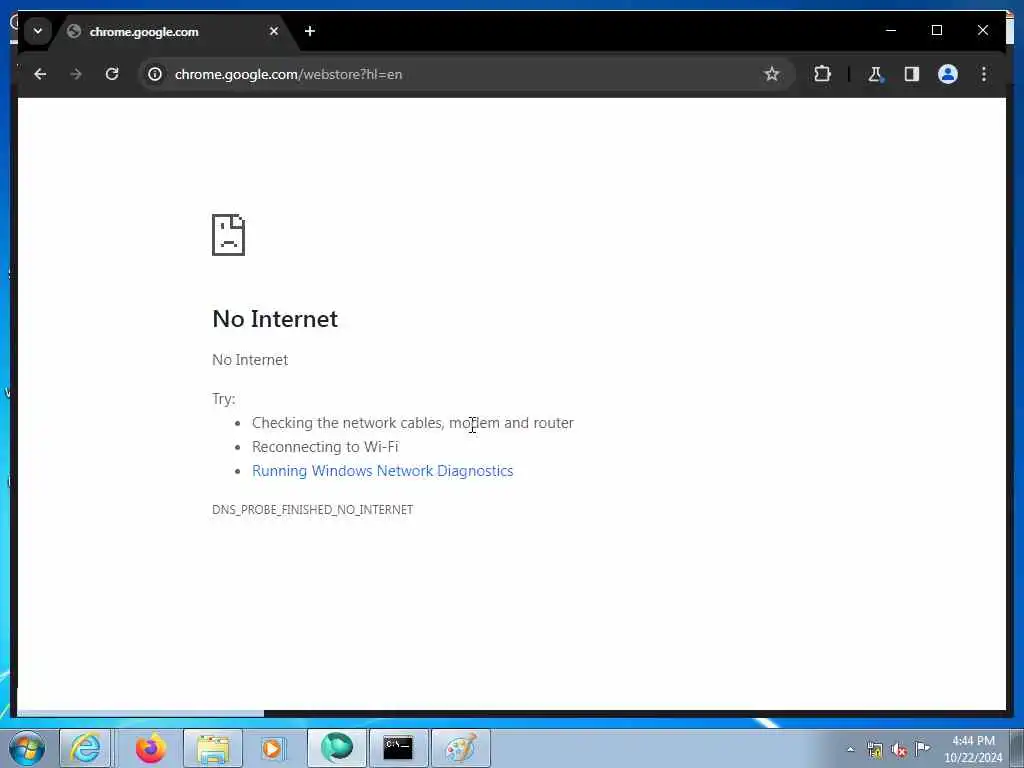Open Chrome Labs flask icon
Image resolution: width=1024 pixels, height=768 pixels.
pyautogui.click(x=875, y=74)
